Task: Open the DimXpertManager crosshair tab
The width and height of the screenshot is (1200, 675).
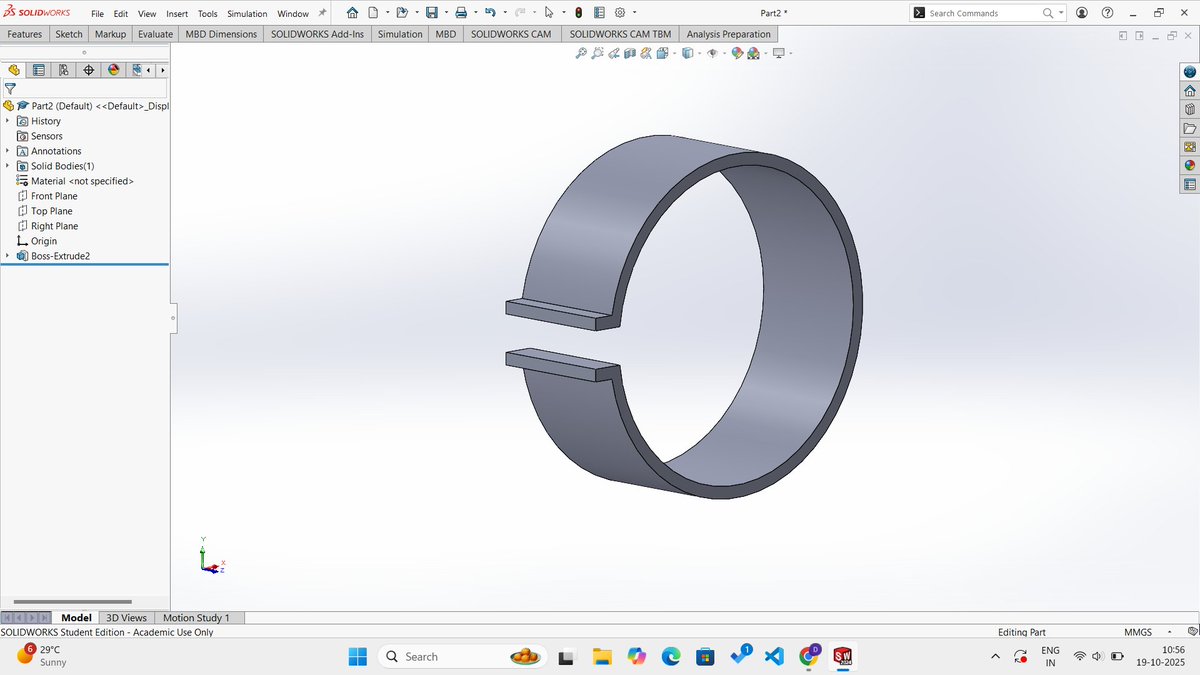Action: coord(89,70)
